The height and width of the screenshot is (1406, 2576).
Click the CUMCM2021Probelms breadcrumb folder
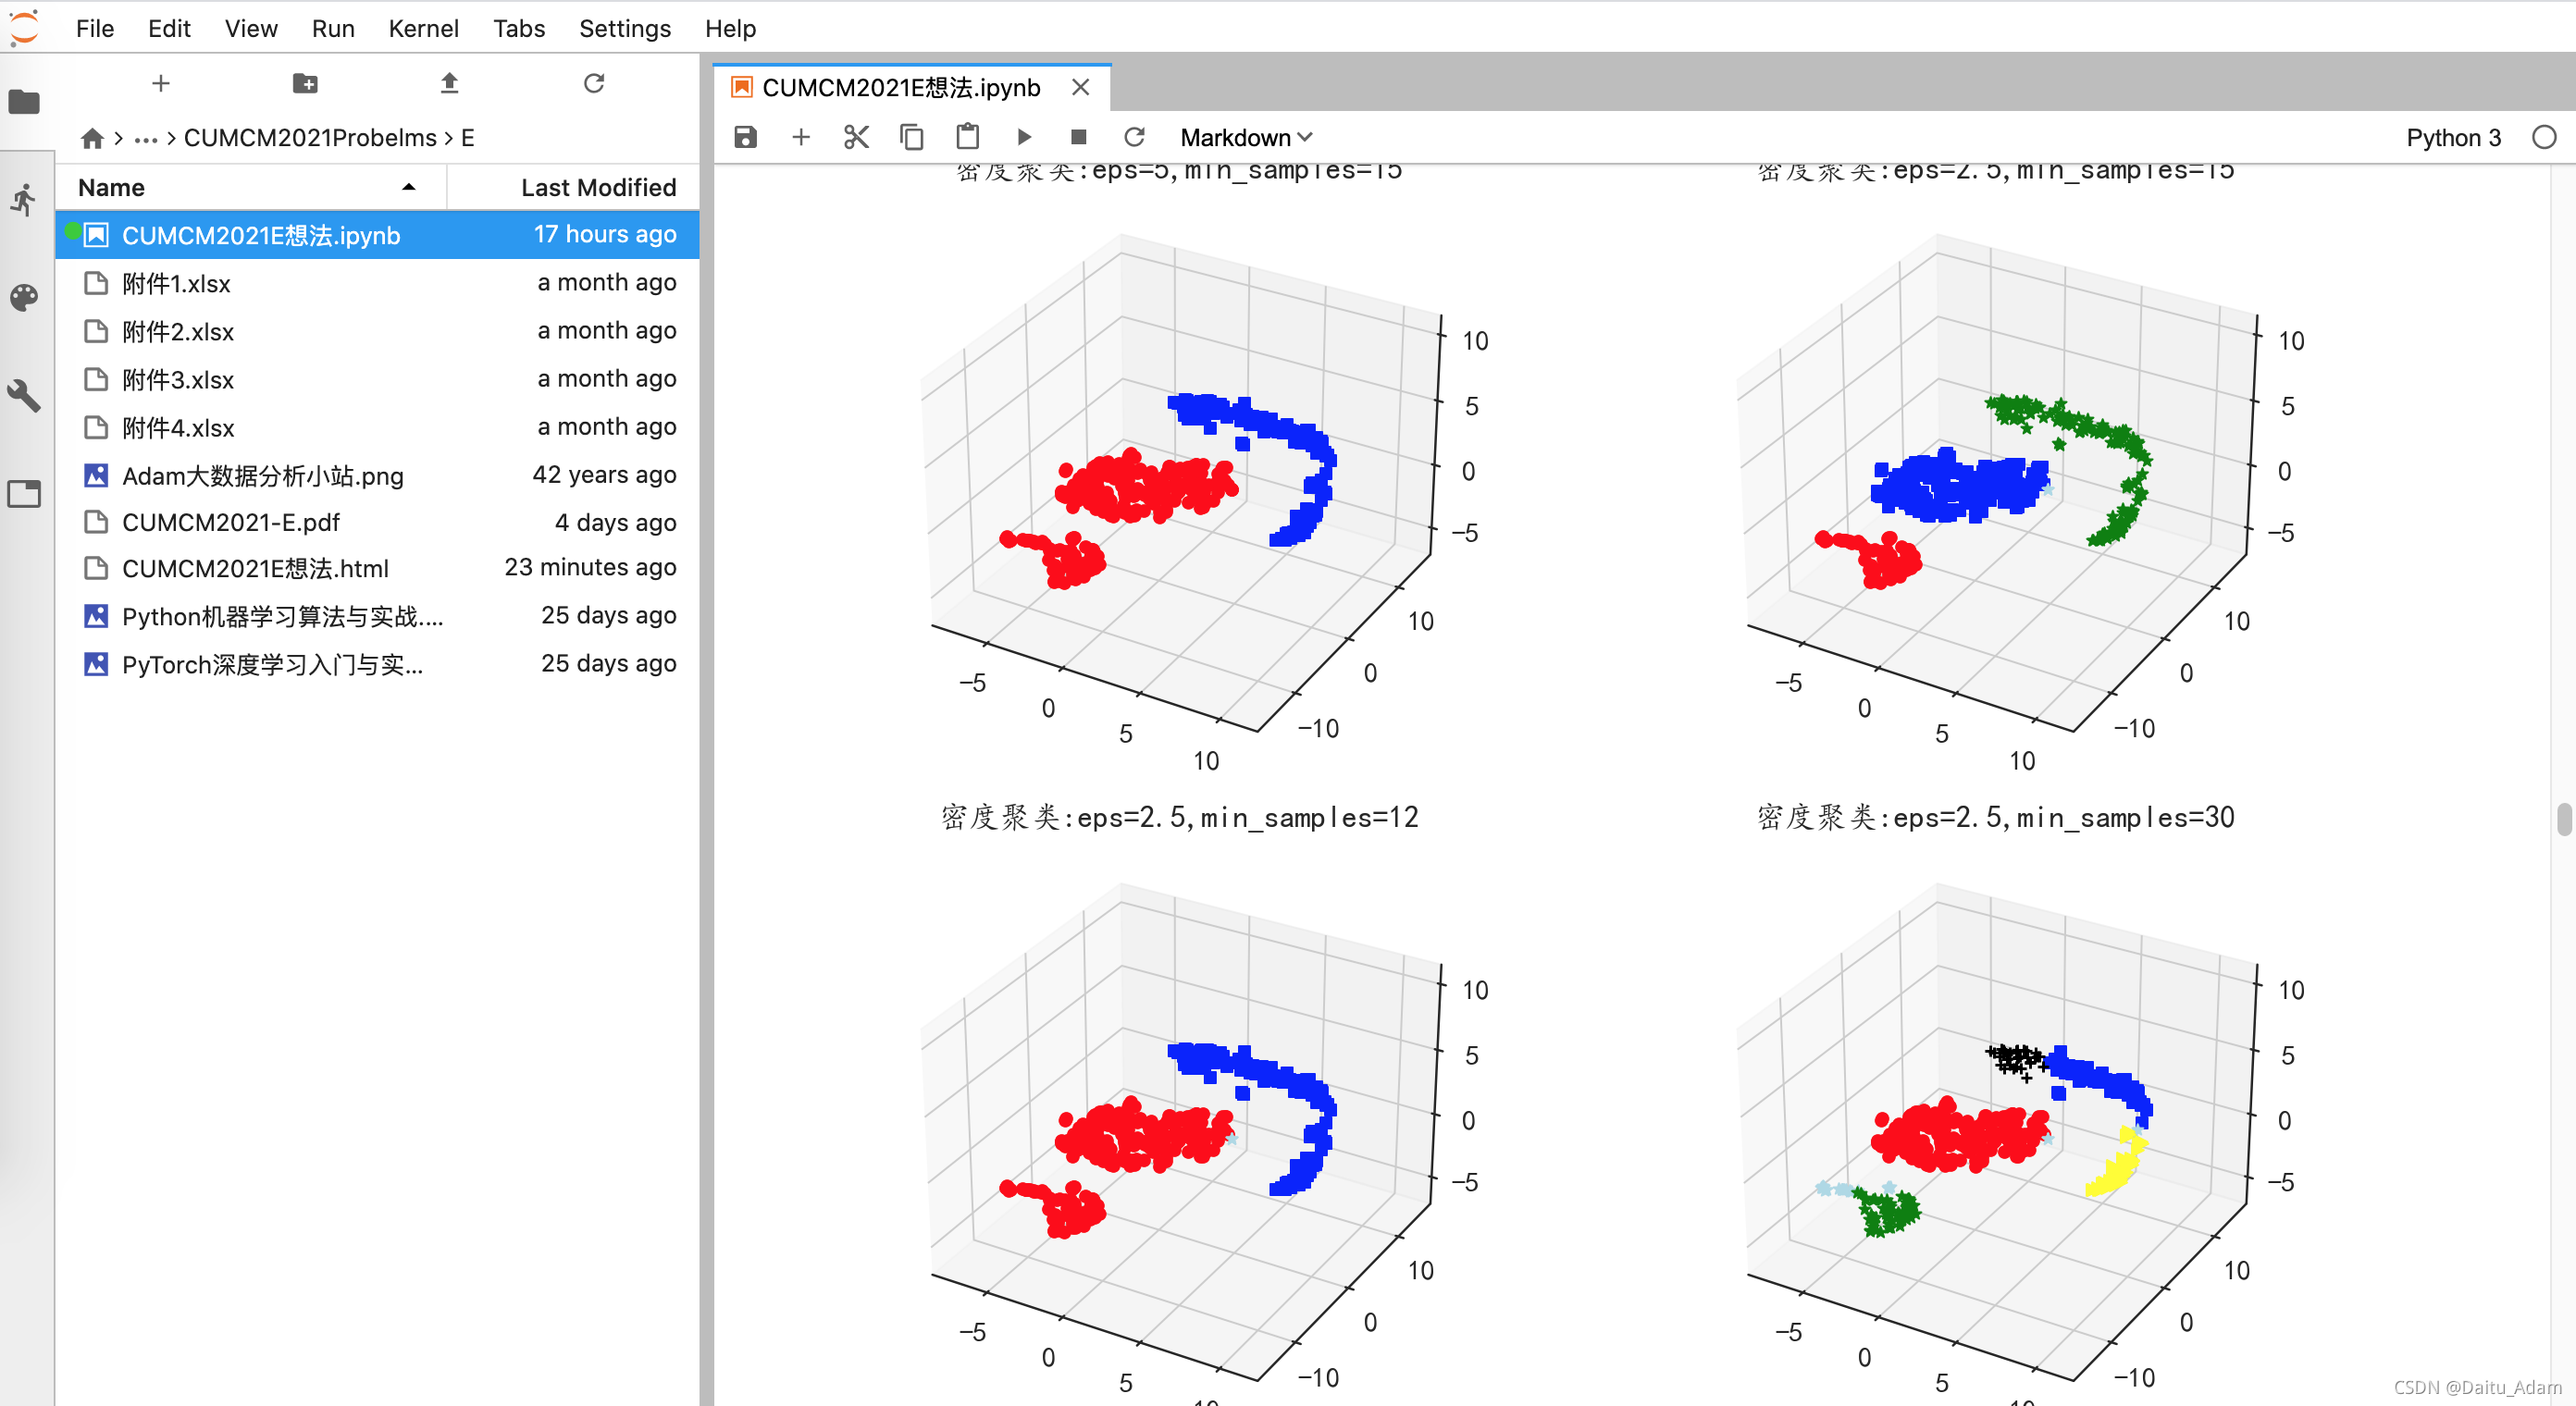point(310,138)
